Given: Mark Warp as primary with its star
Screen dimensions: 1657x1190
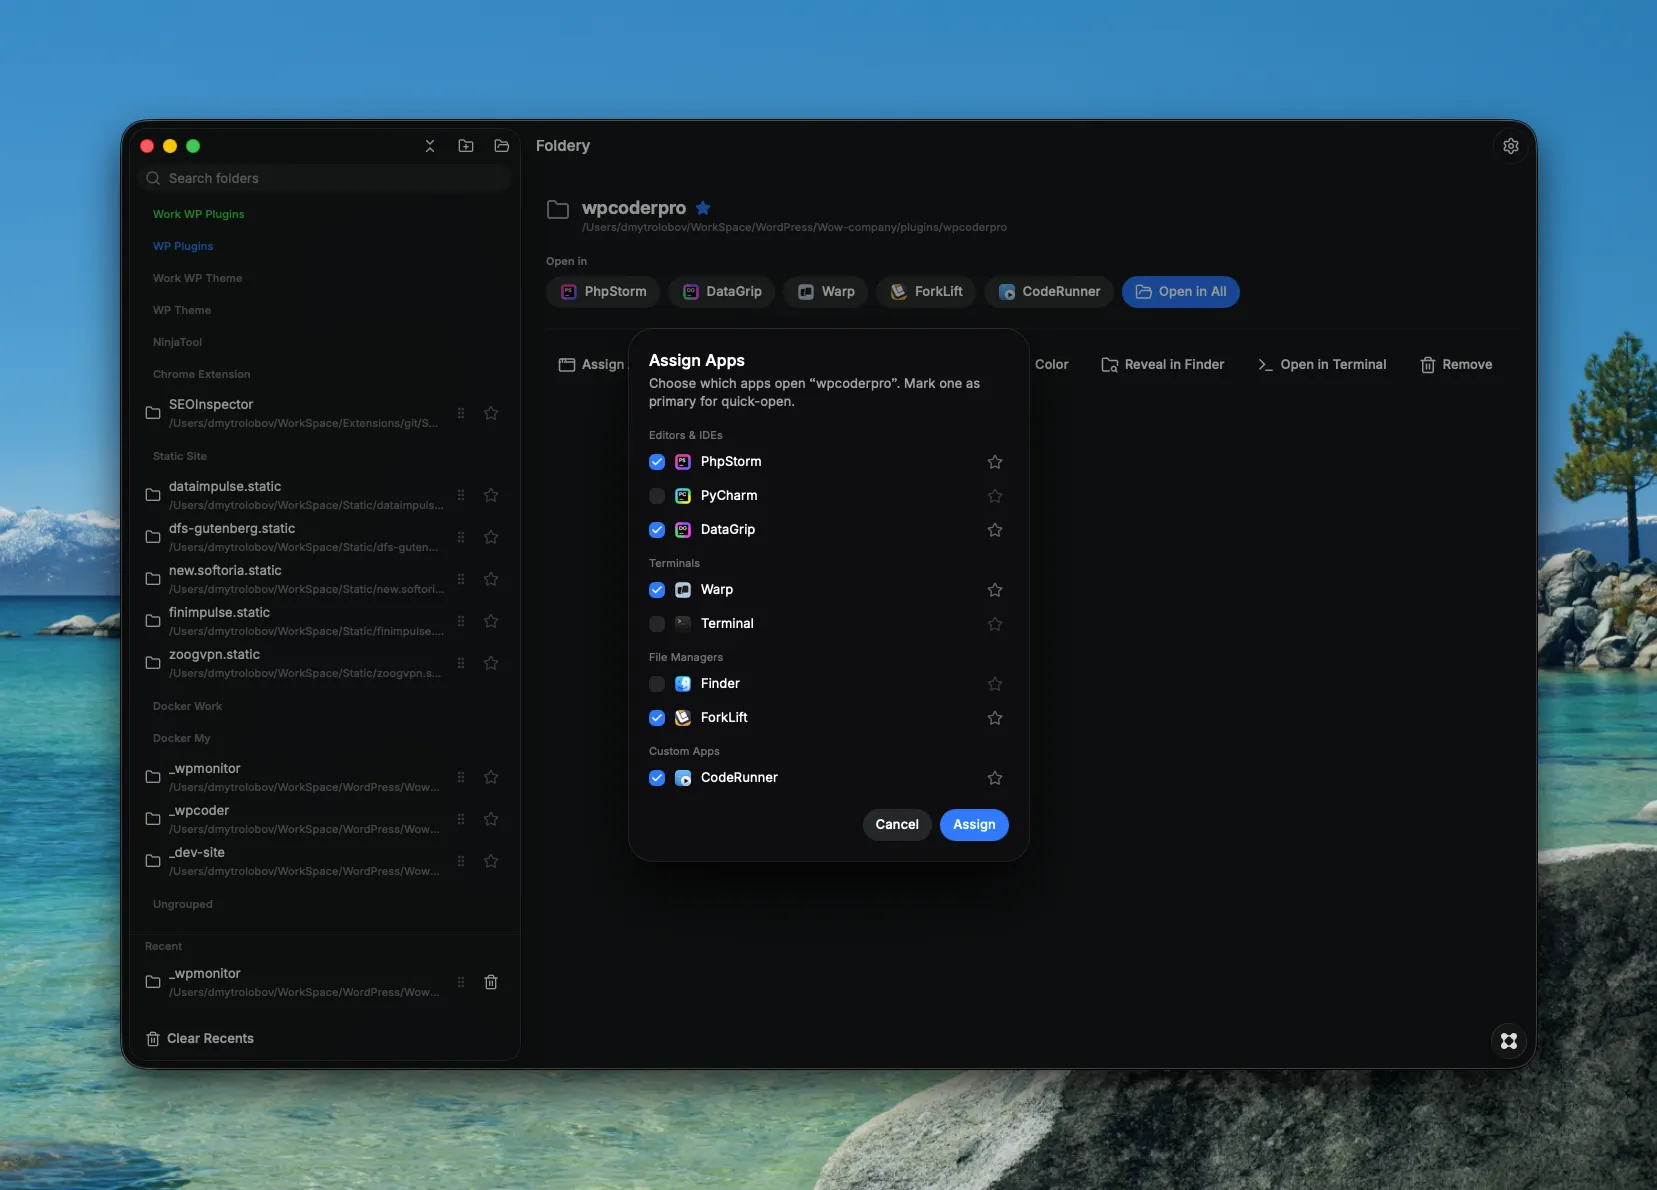Looking at the screenshot, I should (995, 590).
